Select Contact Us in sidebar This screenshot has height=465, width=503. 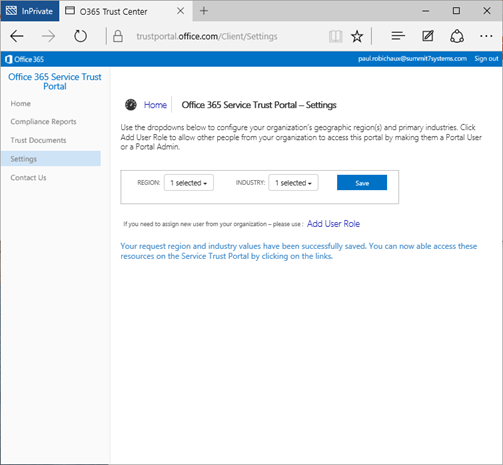click(28, 178)
